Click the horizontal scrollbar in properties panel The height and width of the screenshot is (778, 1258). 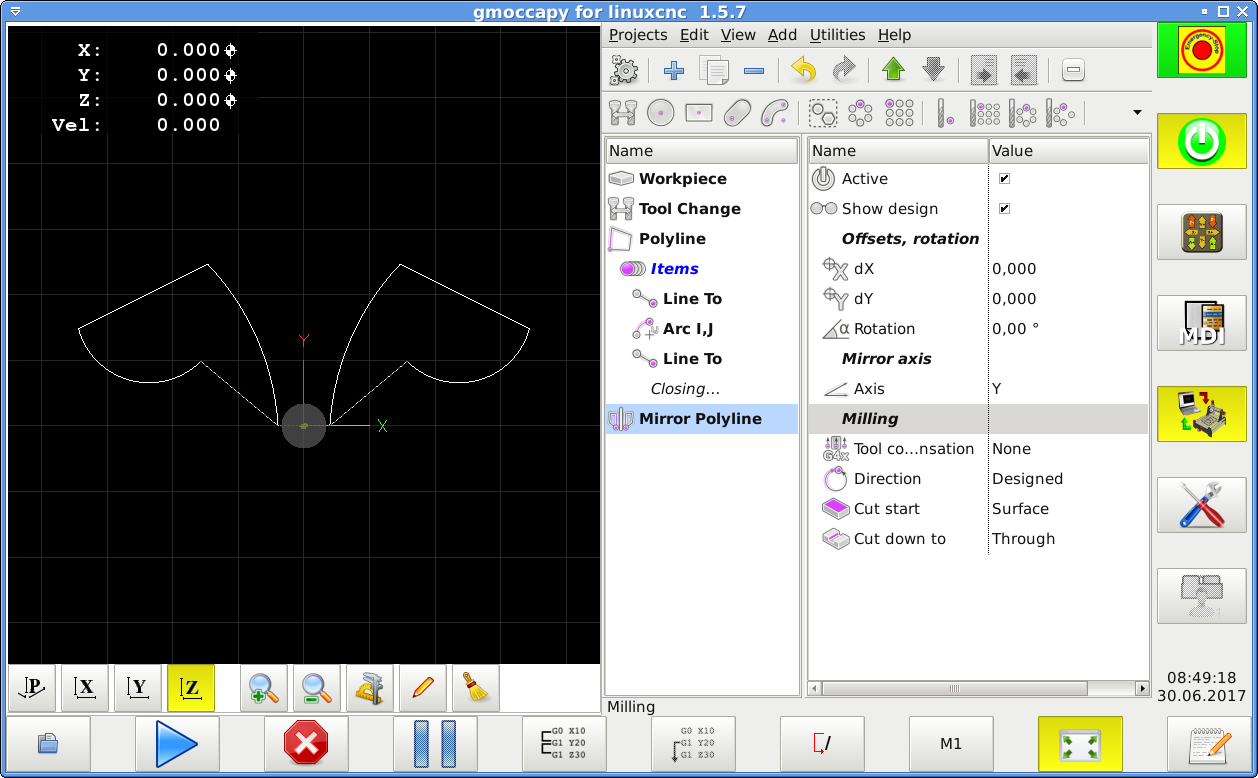(979, 689)
